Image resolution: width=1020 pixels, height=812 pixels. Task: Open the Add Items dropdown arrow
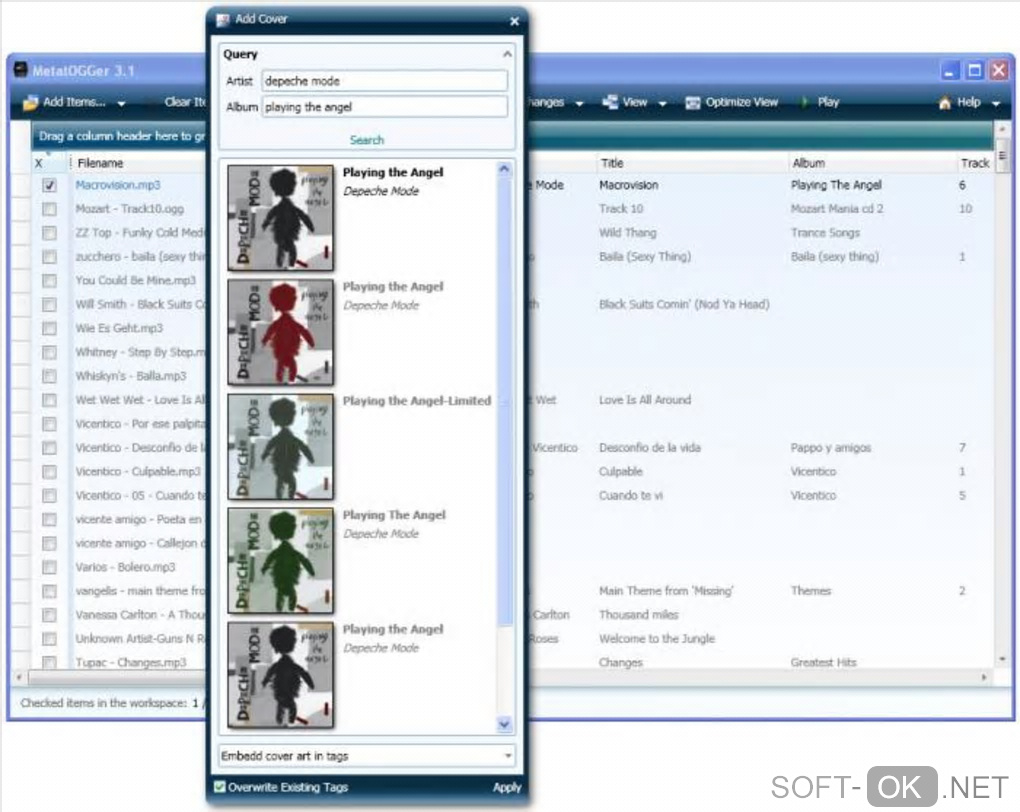point(121,103)
